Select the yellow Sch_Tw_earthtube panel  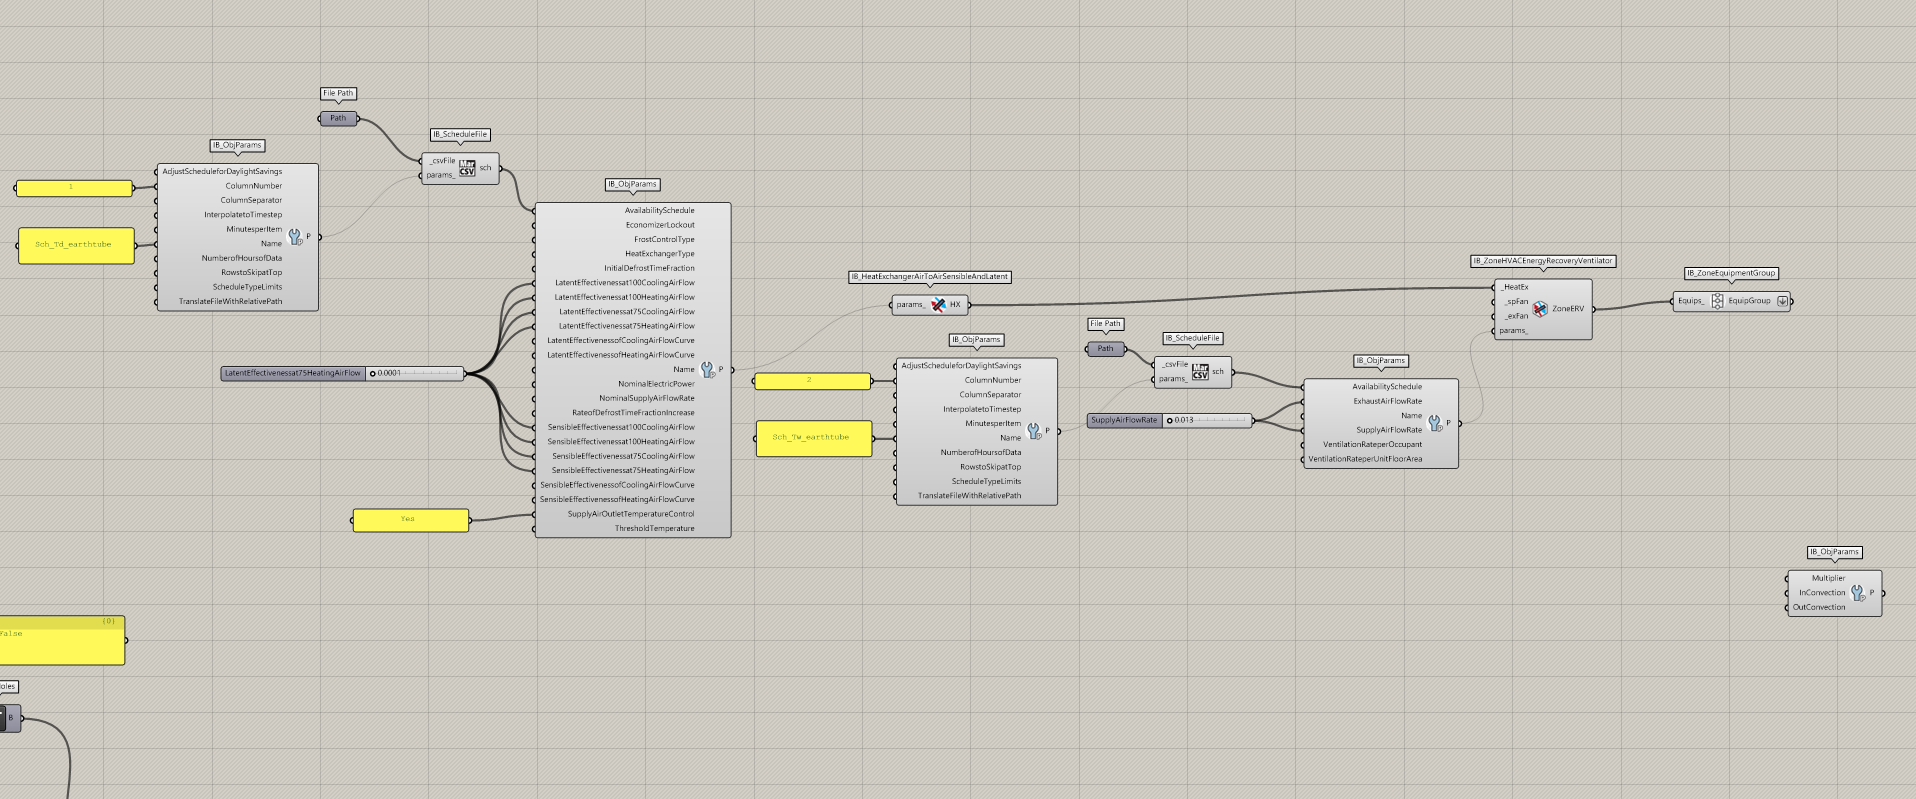[x=814, y=438]
